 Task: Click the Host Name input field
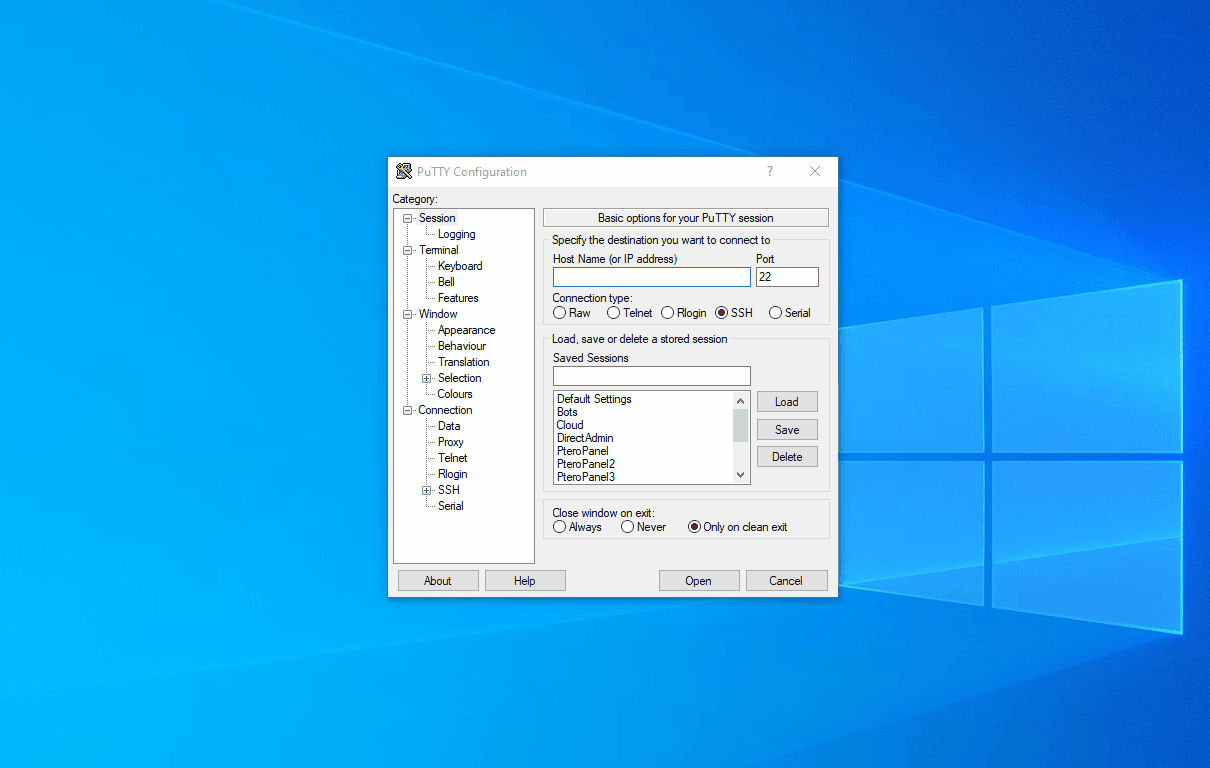click(x=651, y=277)
